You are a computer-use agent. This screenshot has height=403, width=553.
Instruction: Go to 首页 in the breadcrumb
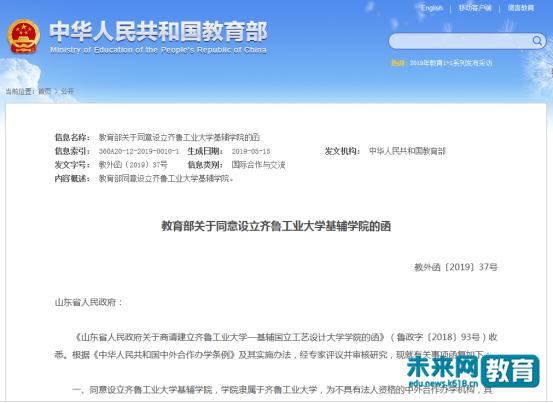(44, 92)
